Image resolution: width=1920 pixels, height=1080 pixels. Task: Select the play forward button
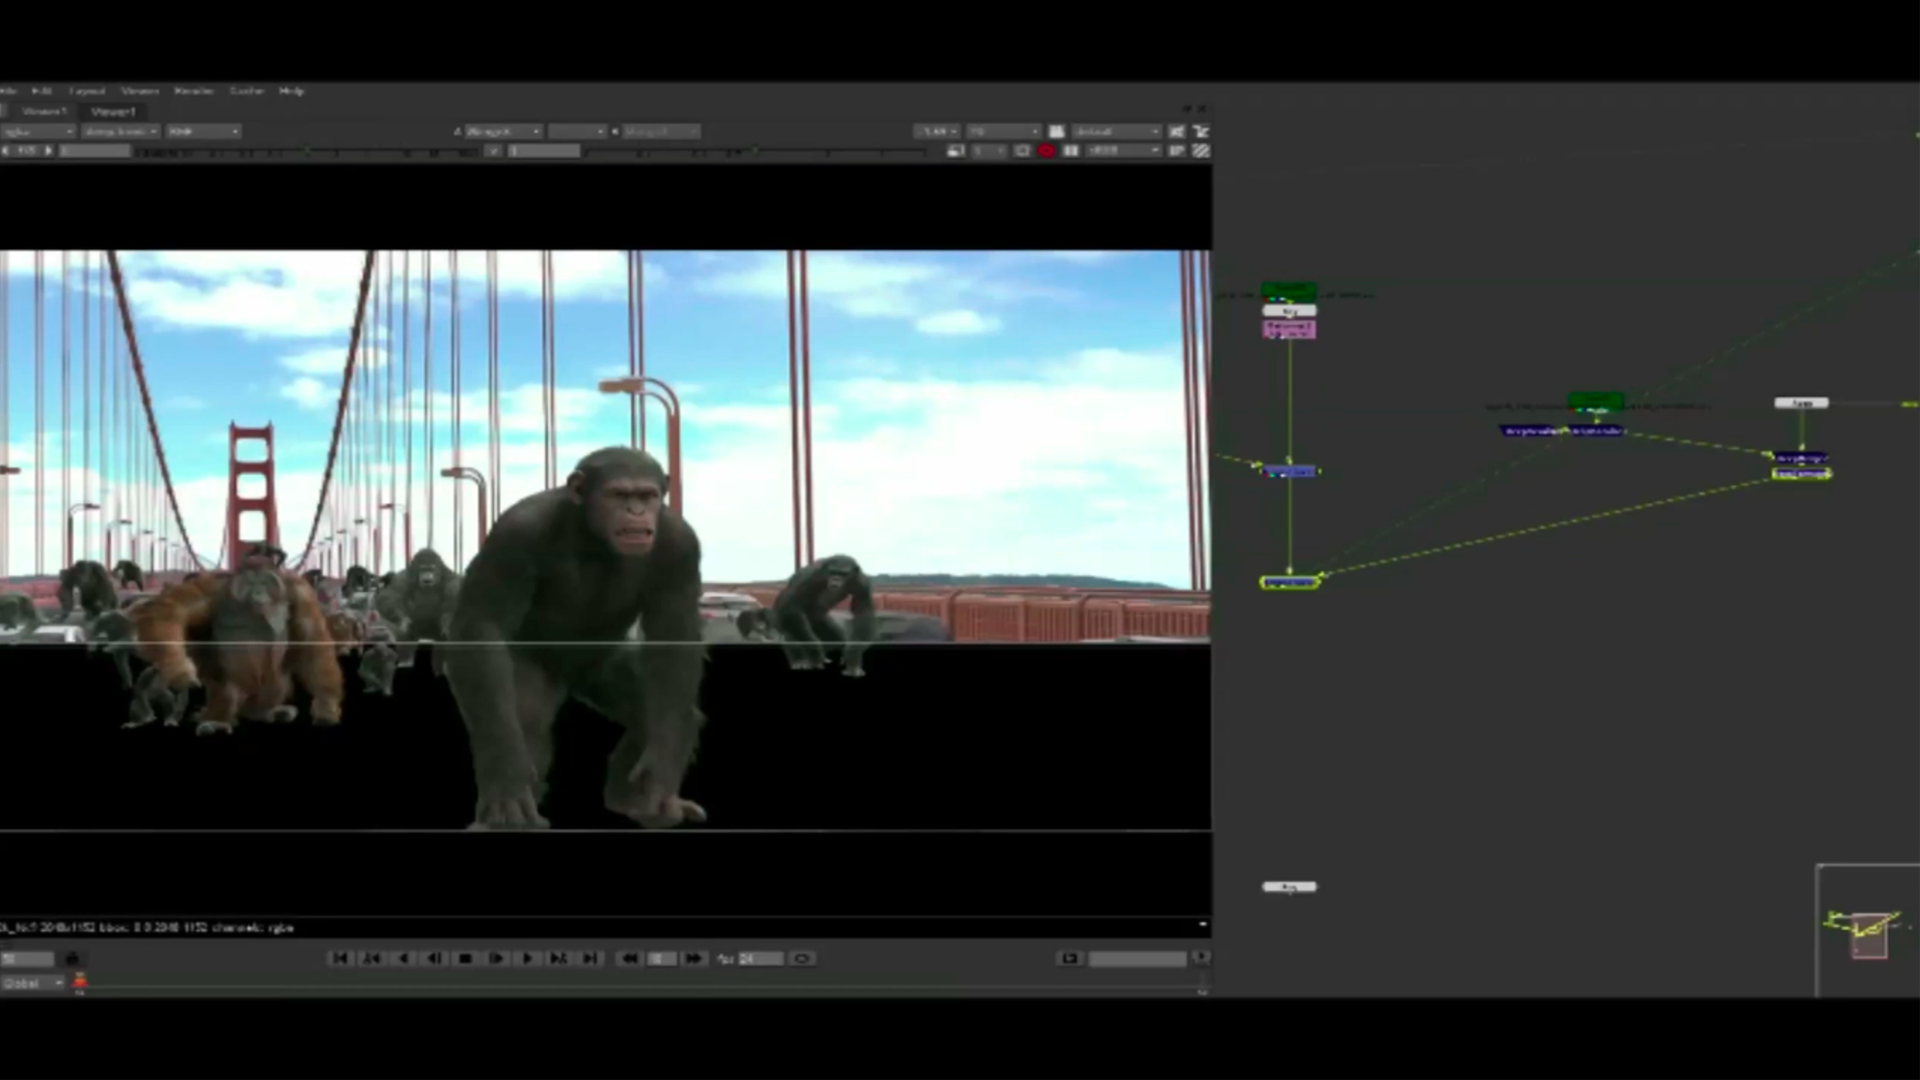coord(527,958)
